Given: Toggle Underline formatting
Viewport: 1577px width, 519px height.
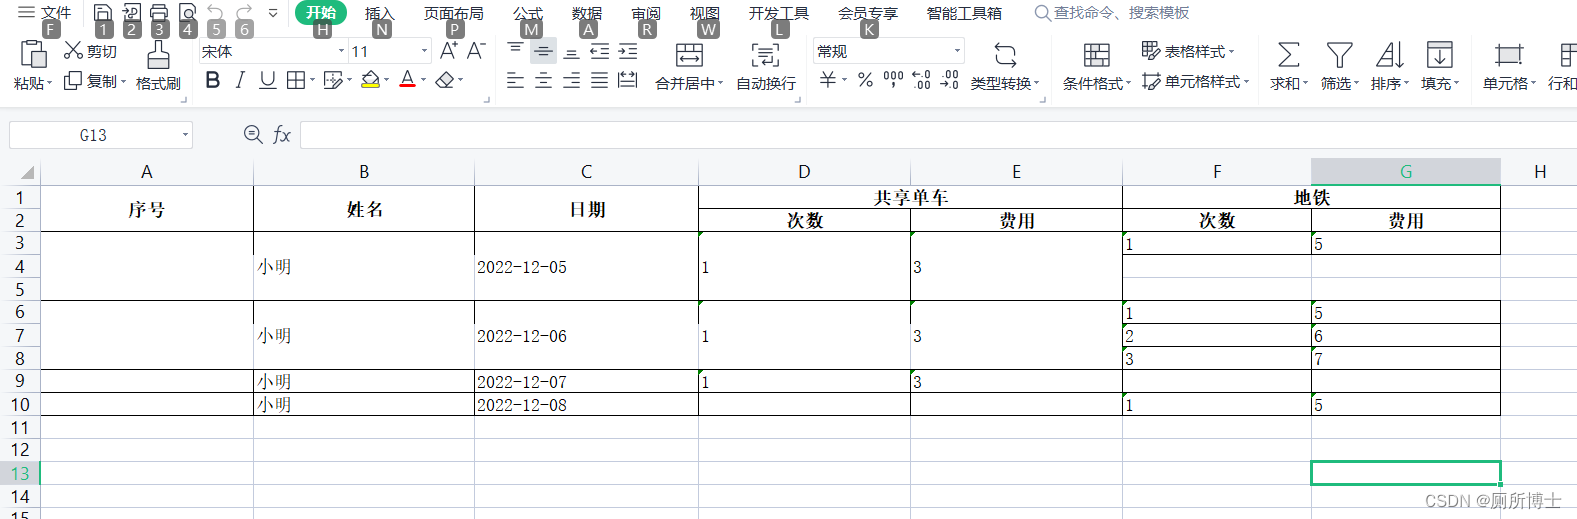Looking at the screenshot, I should 267,80.
